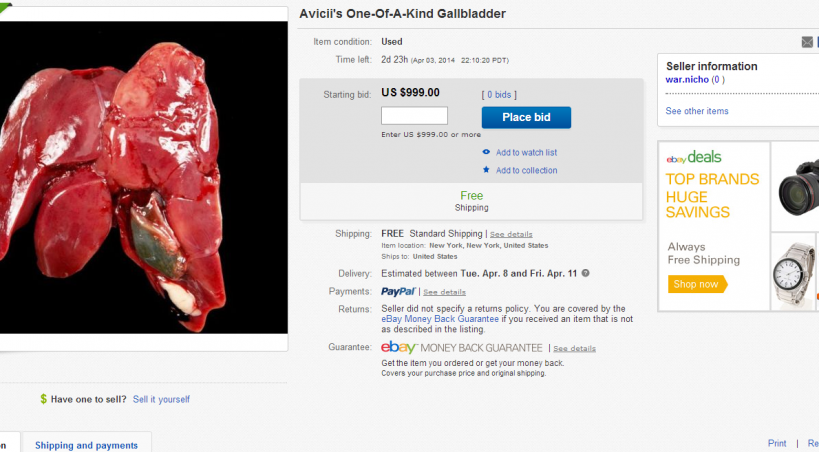Click the star icon for collection
819x452 pixels.
pyautogui.click(x=486, y=170)
